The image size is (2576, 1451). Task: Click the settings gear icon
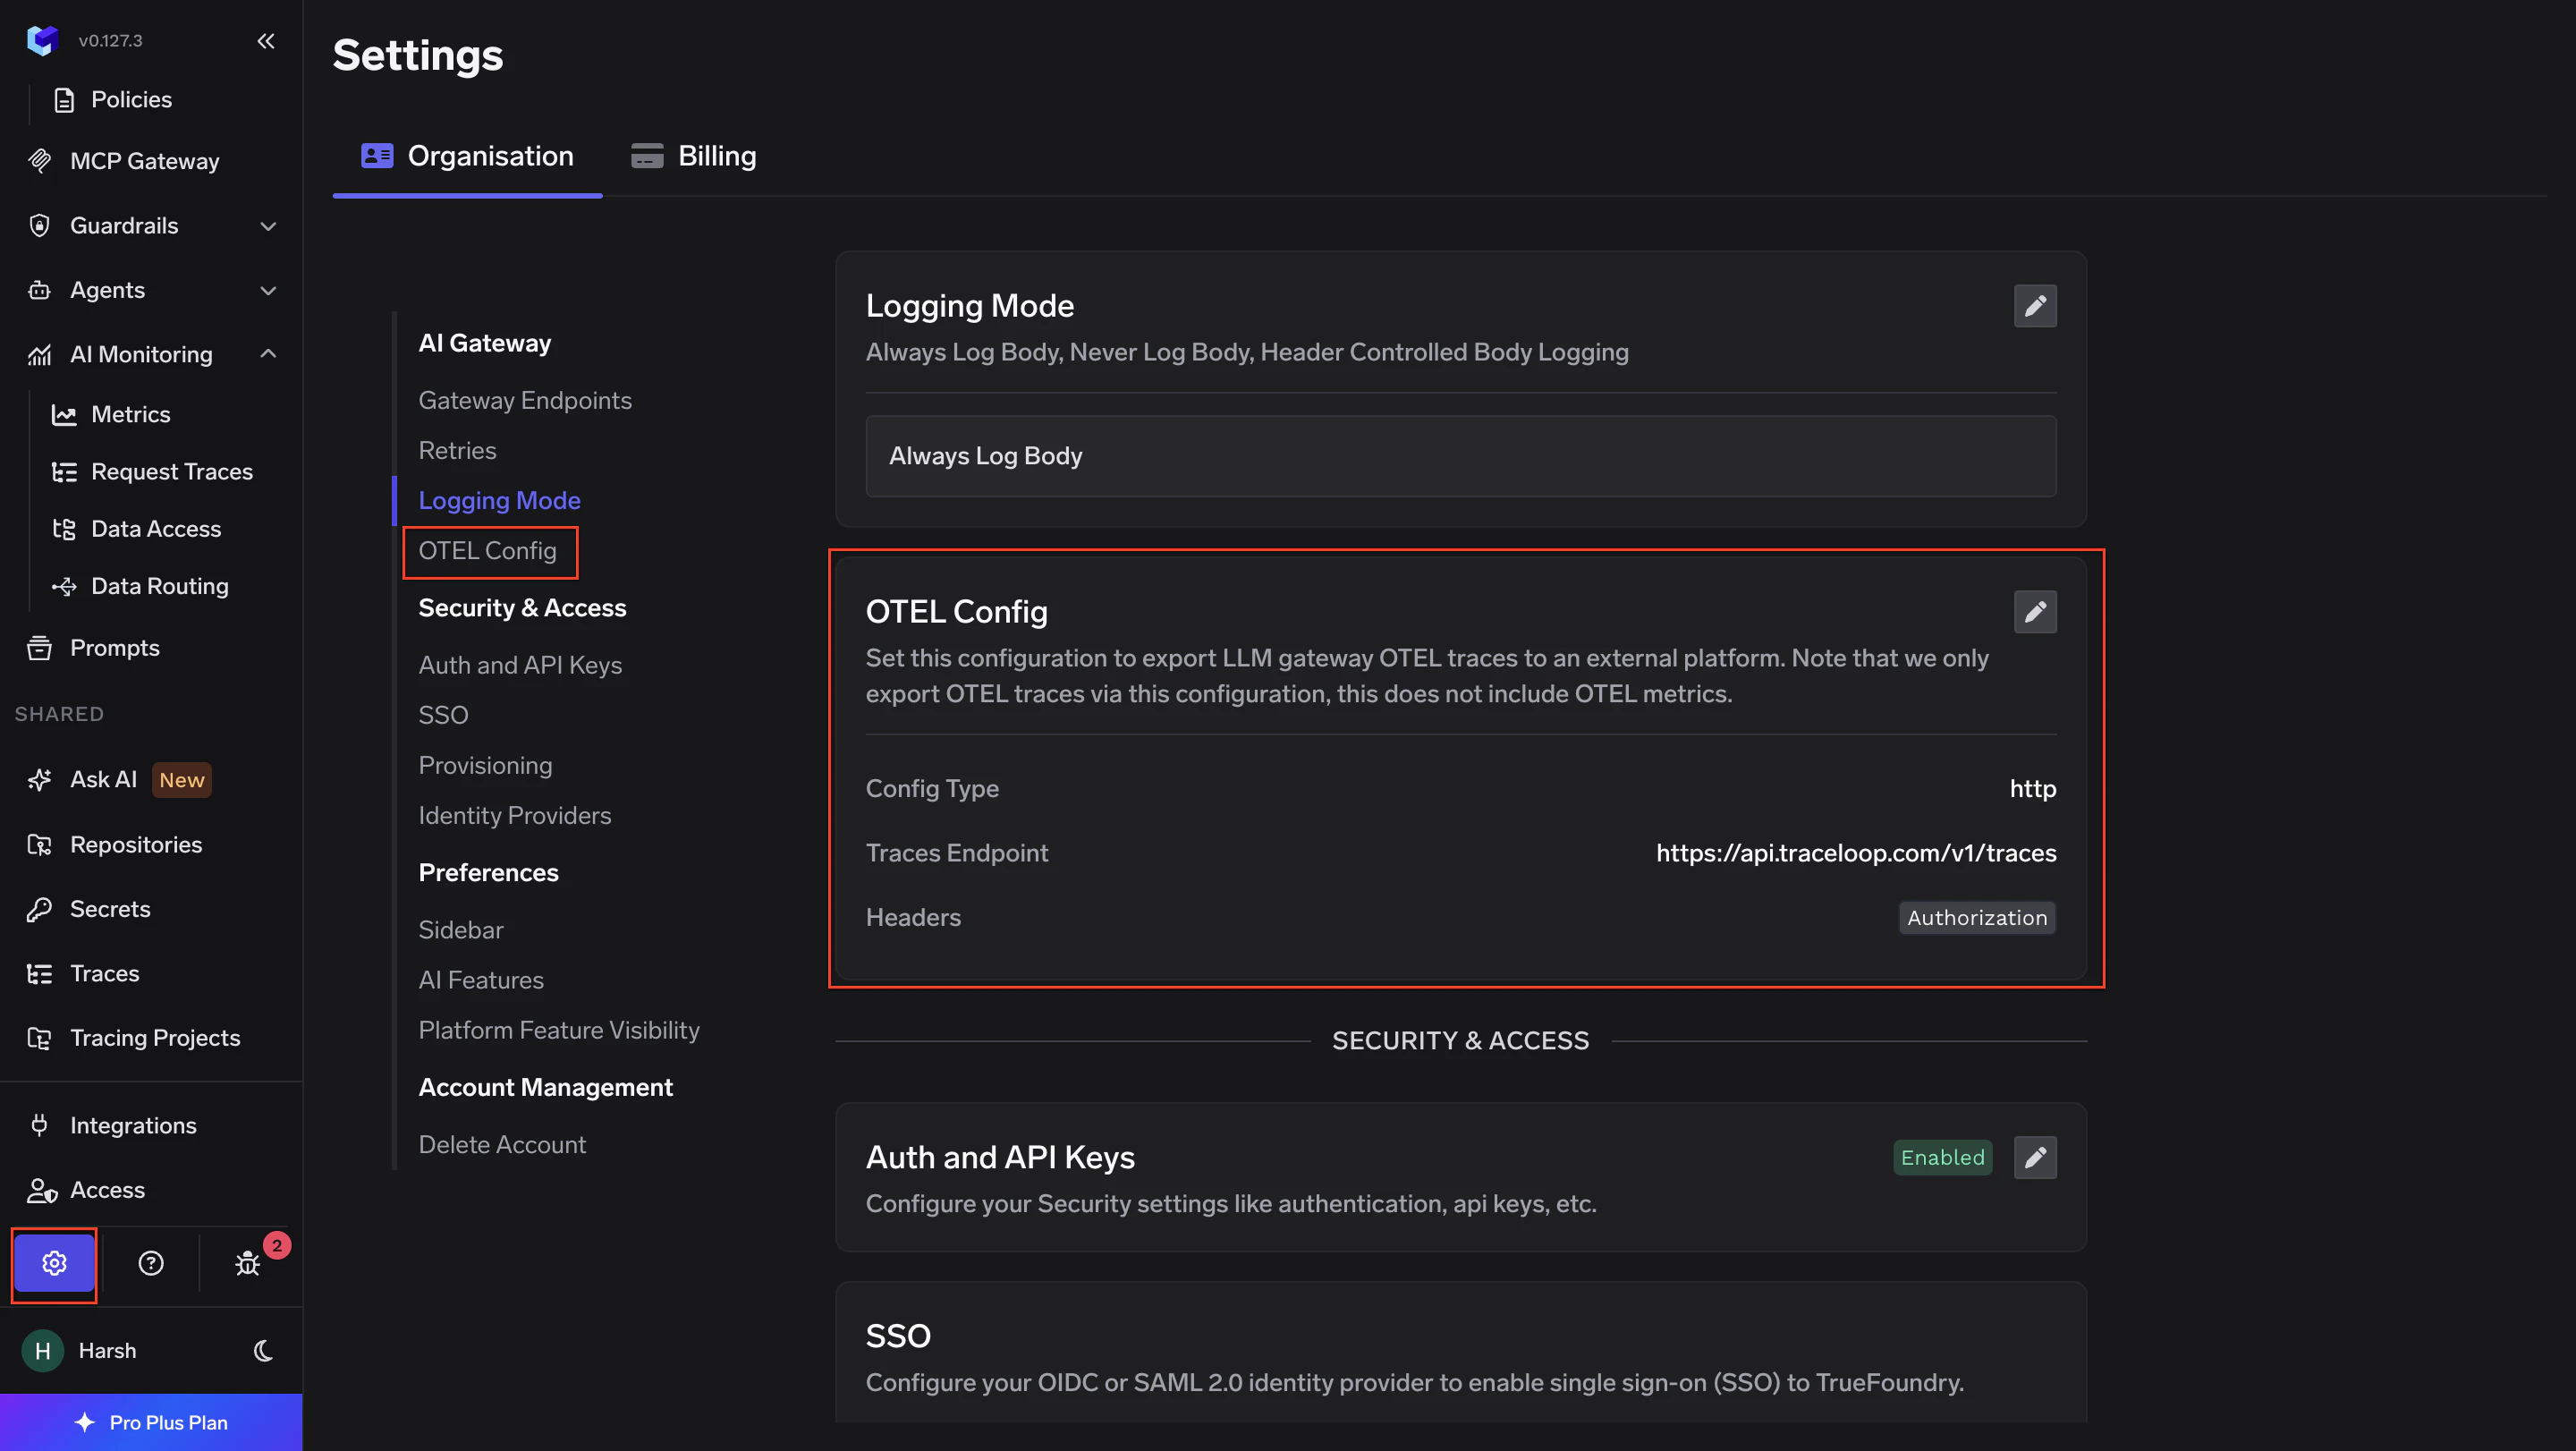(x=54, y=1263)
